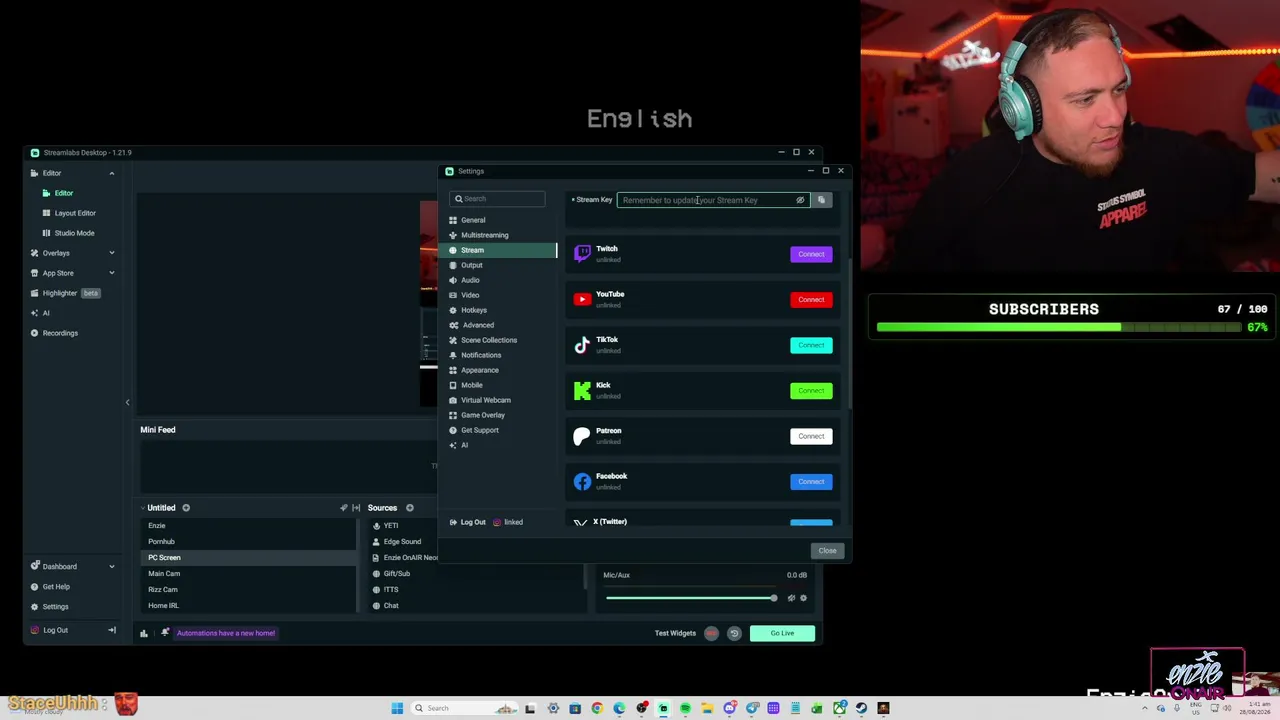Screen dimensions: 1280x720
Task: Collapse the left sidebar with the arrow
Action: click(127, 402)
